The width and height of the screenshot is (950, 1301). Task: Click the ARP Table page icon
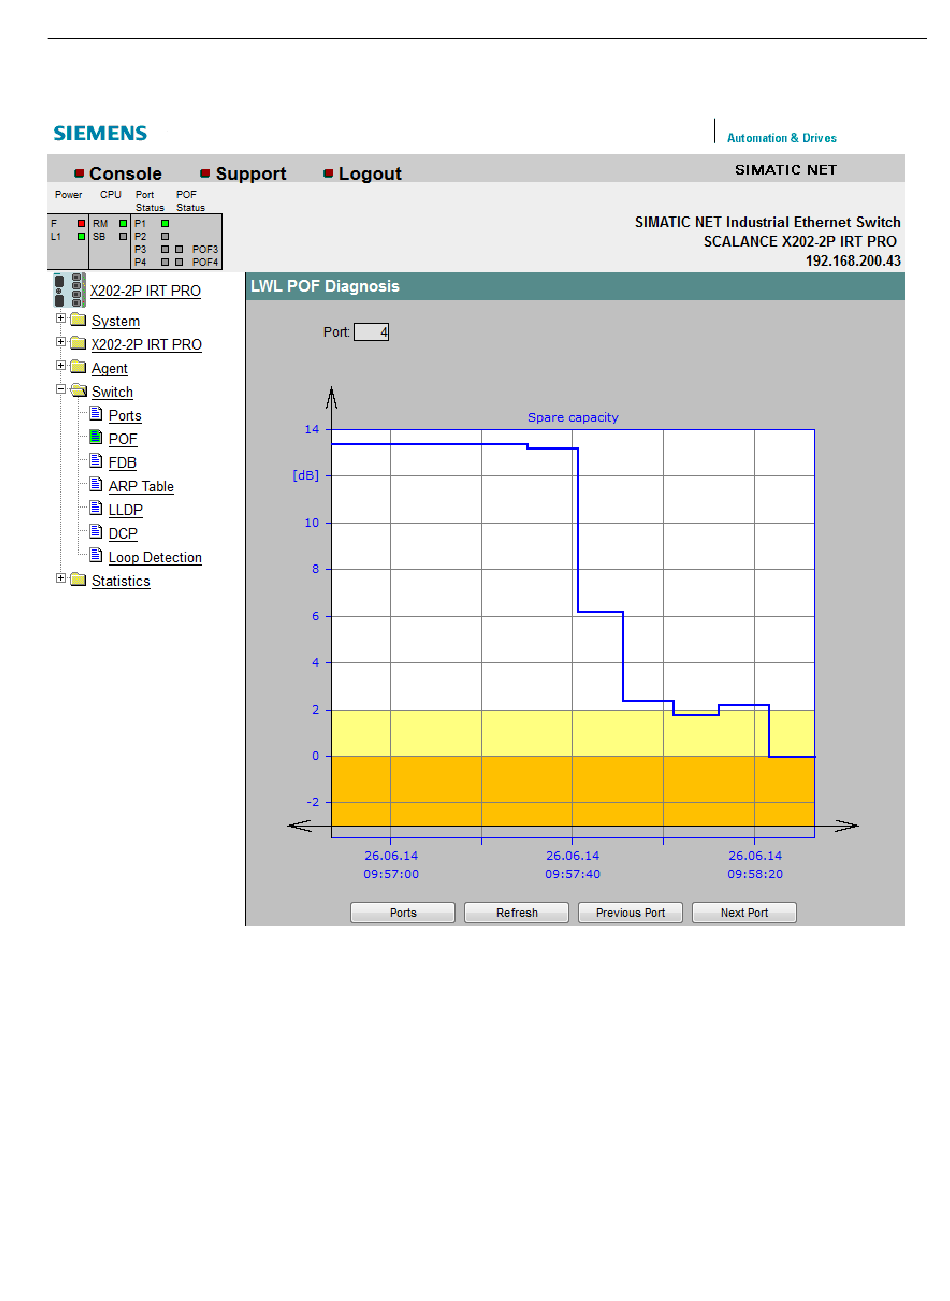pyautogui.click(x=96, y=484)
